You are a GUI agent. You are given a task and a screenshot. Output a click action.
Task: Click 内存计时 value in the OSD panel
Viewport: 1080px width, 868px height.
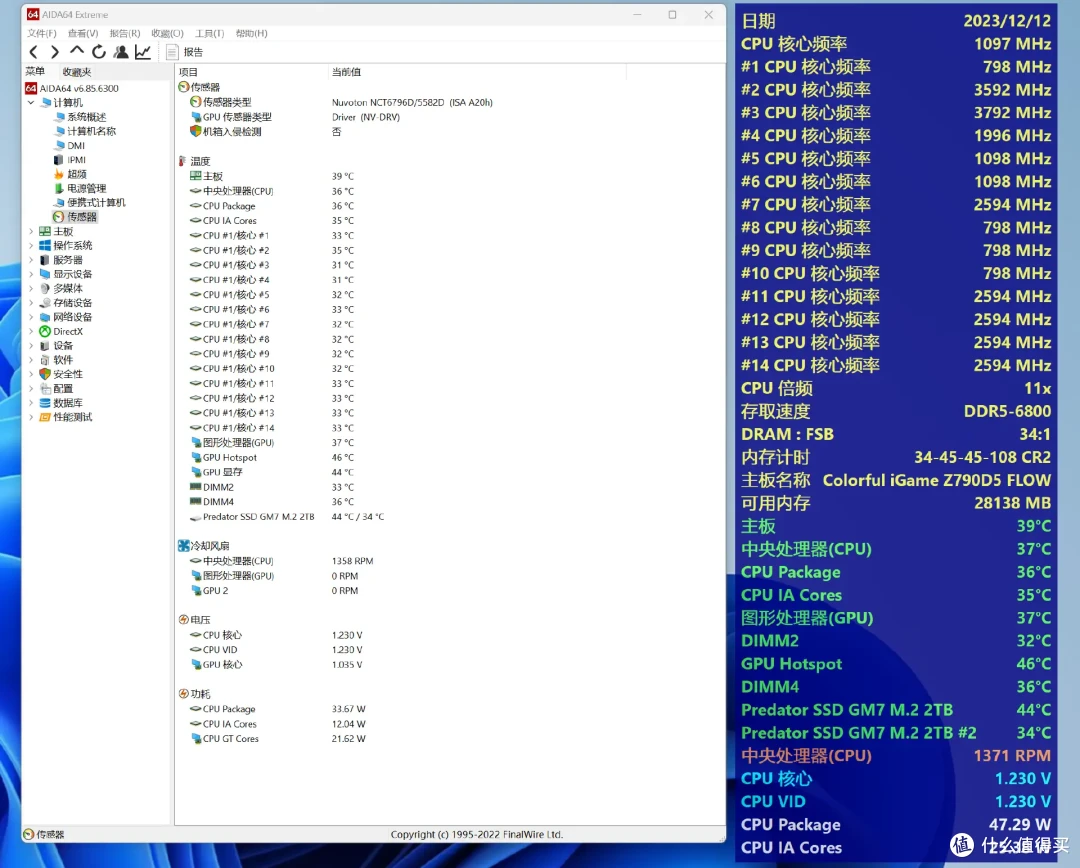coord(982,457)
